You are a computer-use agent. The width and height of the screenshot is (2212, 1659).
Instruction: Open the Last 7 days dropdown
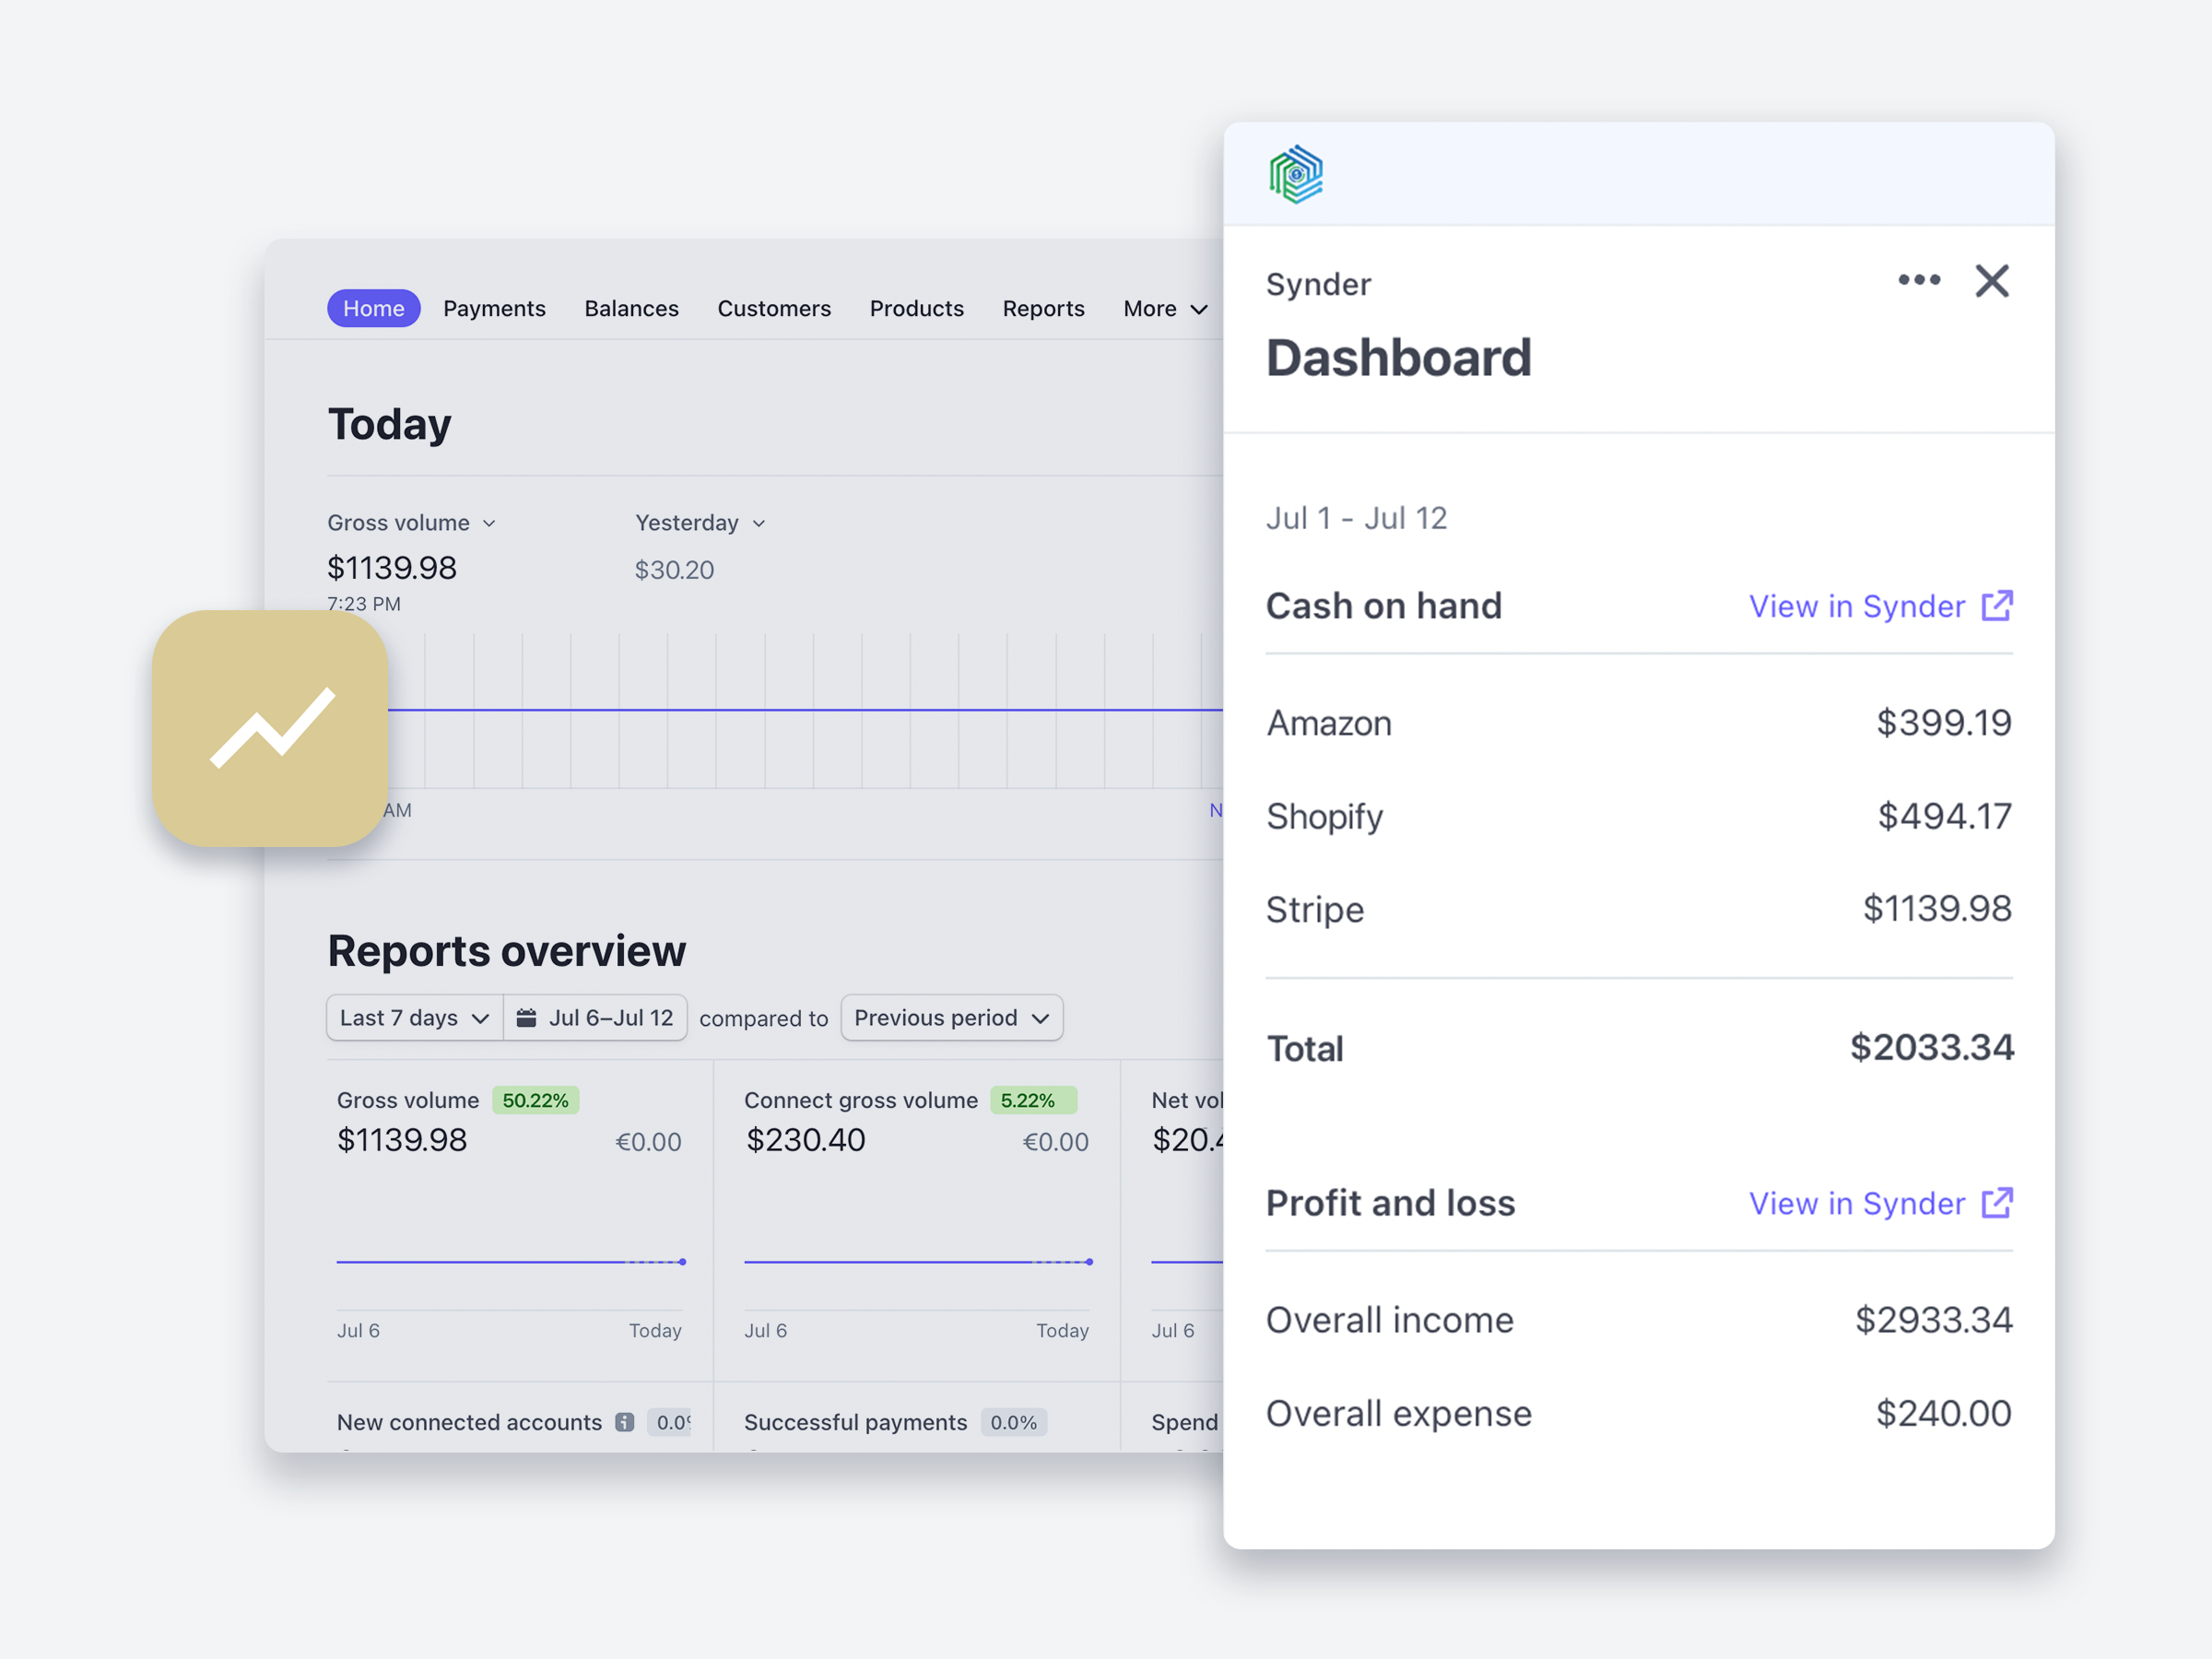click(x=412, y=1017)
